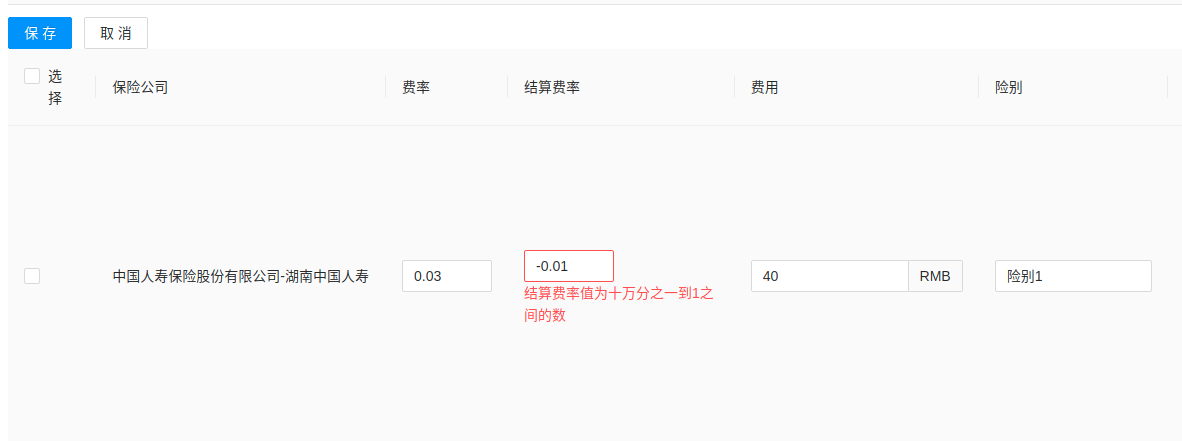Image resolution: width=1182 pixels, height=441 pixels.
Task: Focus the 费用 input with value 40
Action: tap(829, 276)
